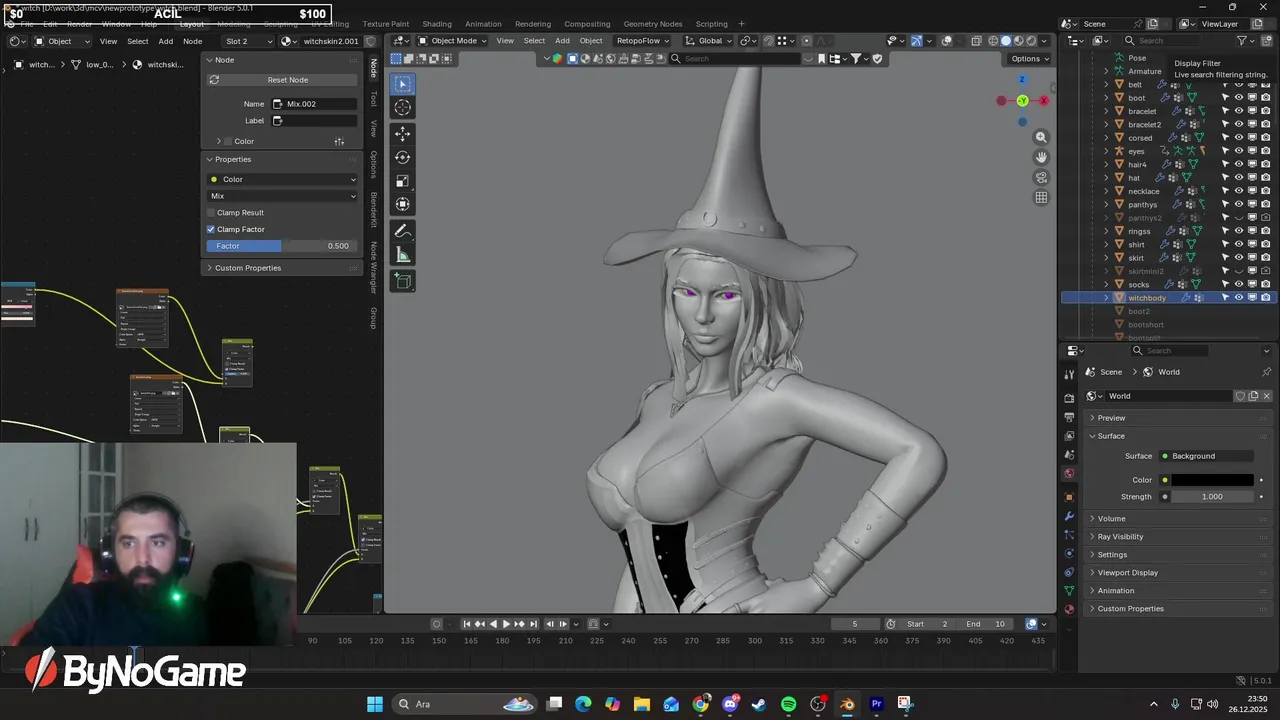Viewport: 1280px width, 720px height.
Task: Pick the Annotate pencil tool
Action: (x=403, y=231)
